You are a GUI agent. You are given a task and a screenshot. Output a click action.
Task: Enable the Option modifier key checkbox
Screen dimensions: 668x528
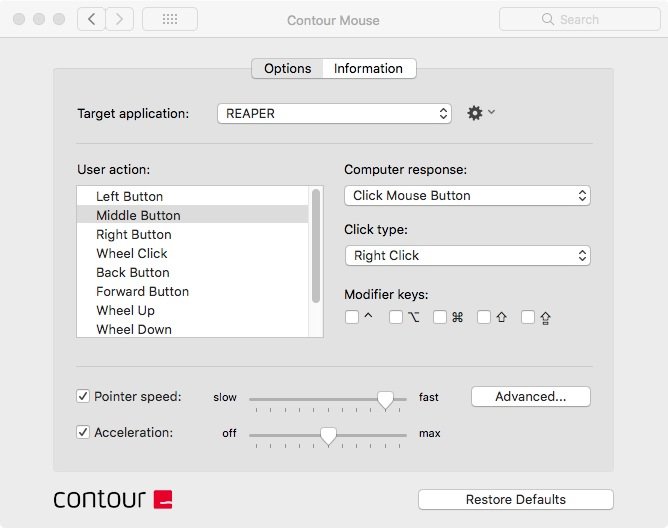pos(396,317)
